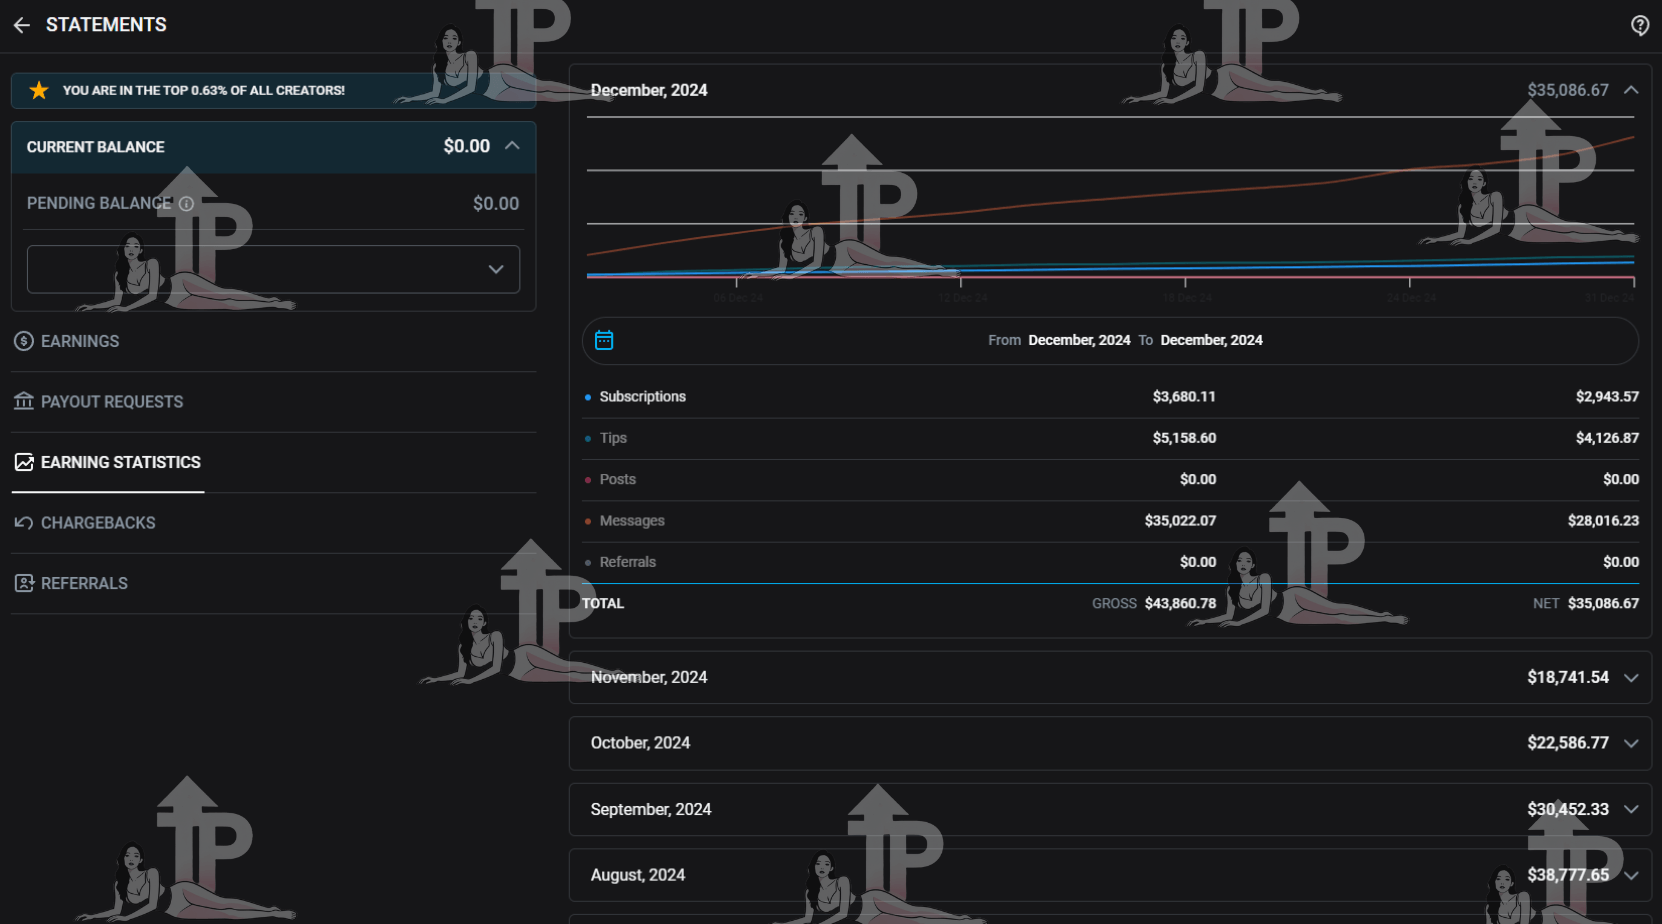Click the Payout Requests bank icon
The width and height of the screenshot is (1662, 924).
tap(24, 402)
